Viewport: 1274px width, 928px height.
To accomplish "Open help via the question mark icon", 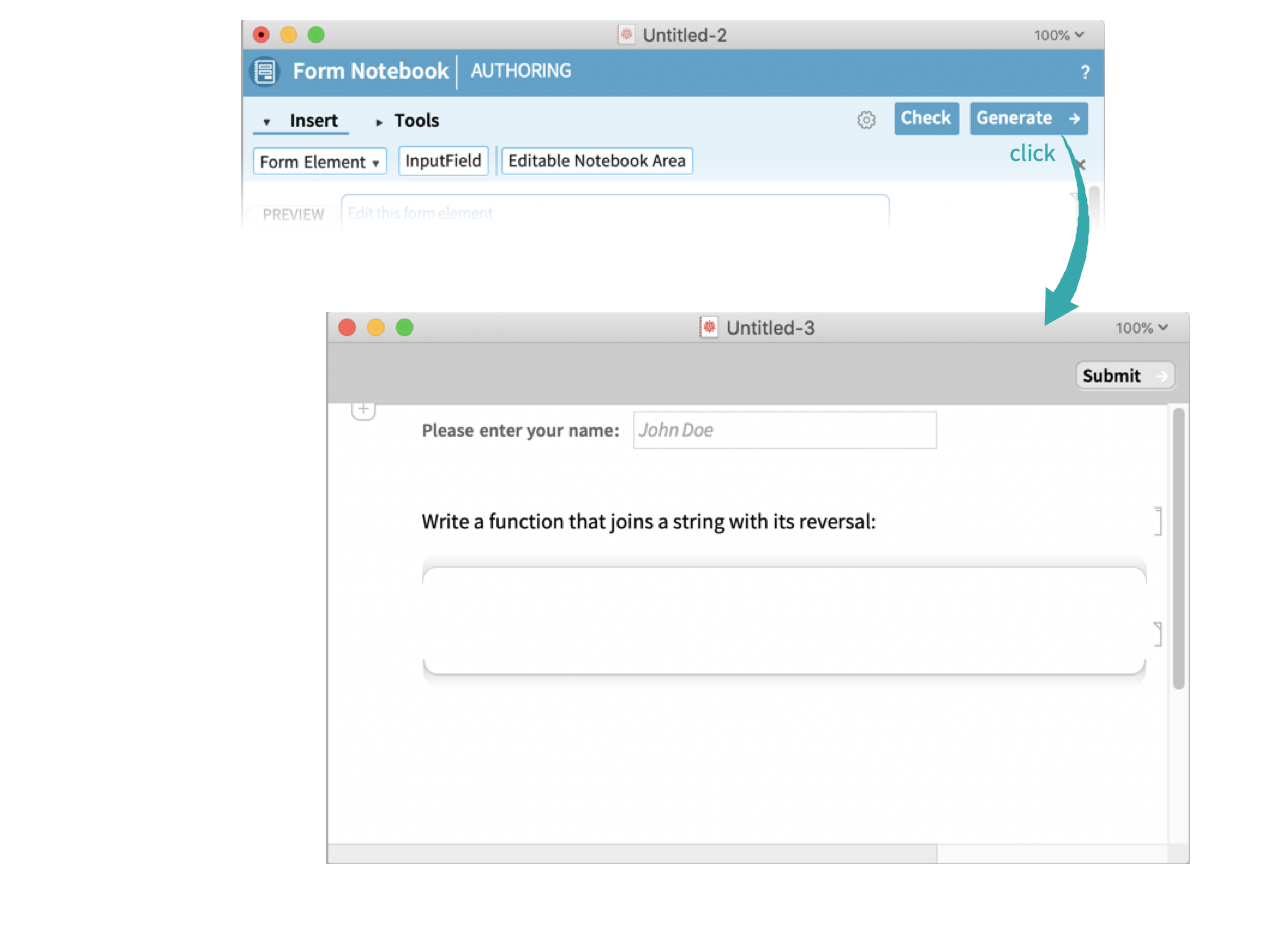I will (1085, 73).
